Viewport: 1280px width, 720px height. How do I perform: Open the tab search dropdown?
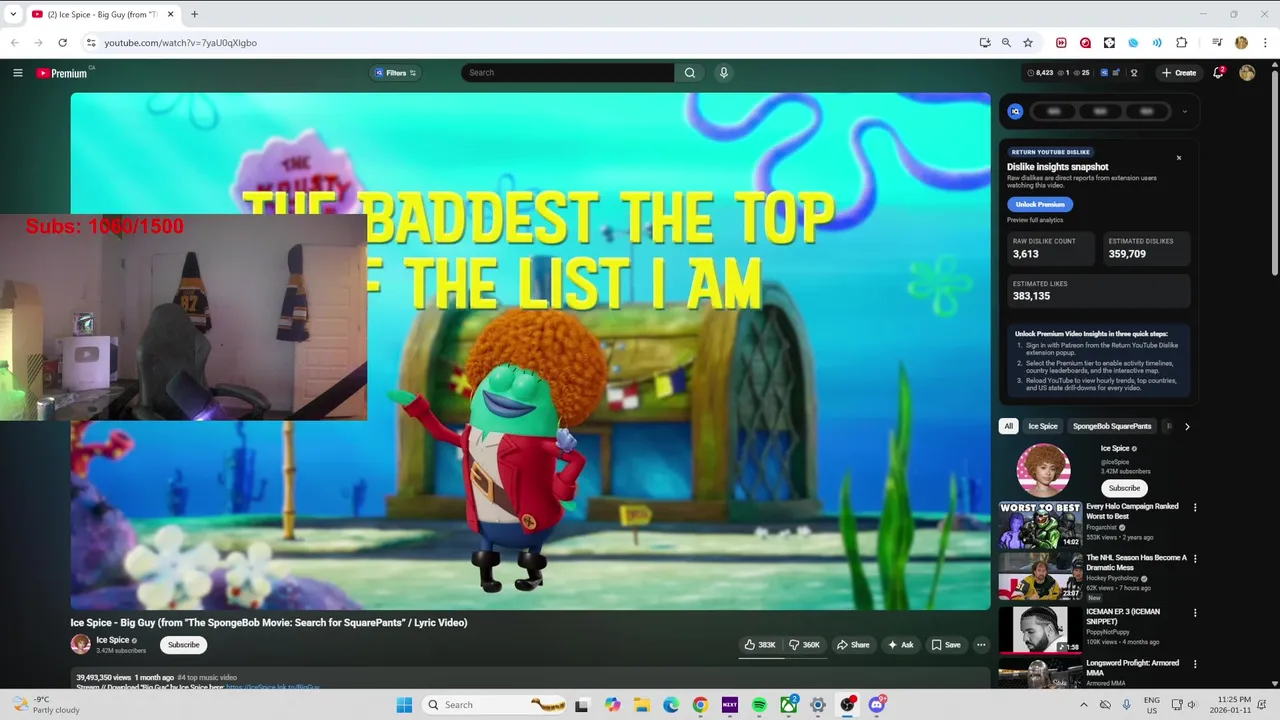point(13,14)
